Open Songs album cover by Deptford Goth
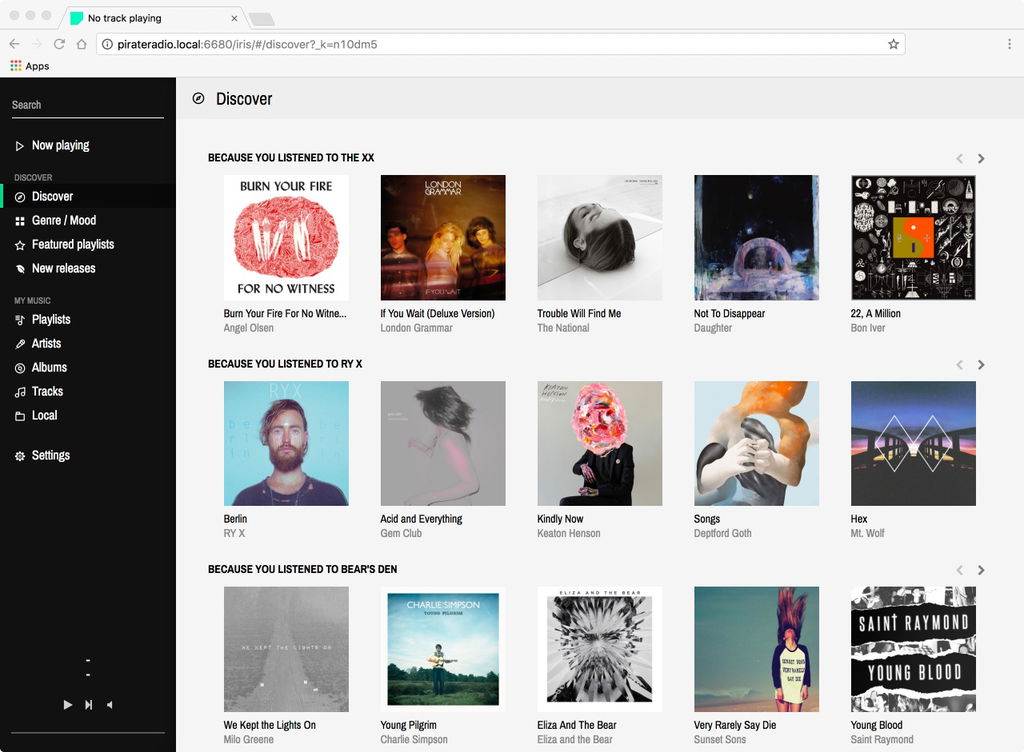 756,443
